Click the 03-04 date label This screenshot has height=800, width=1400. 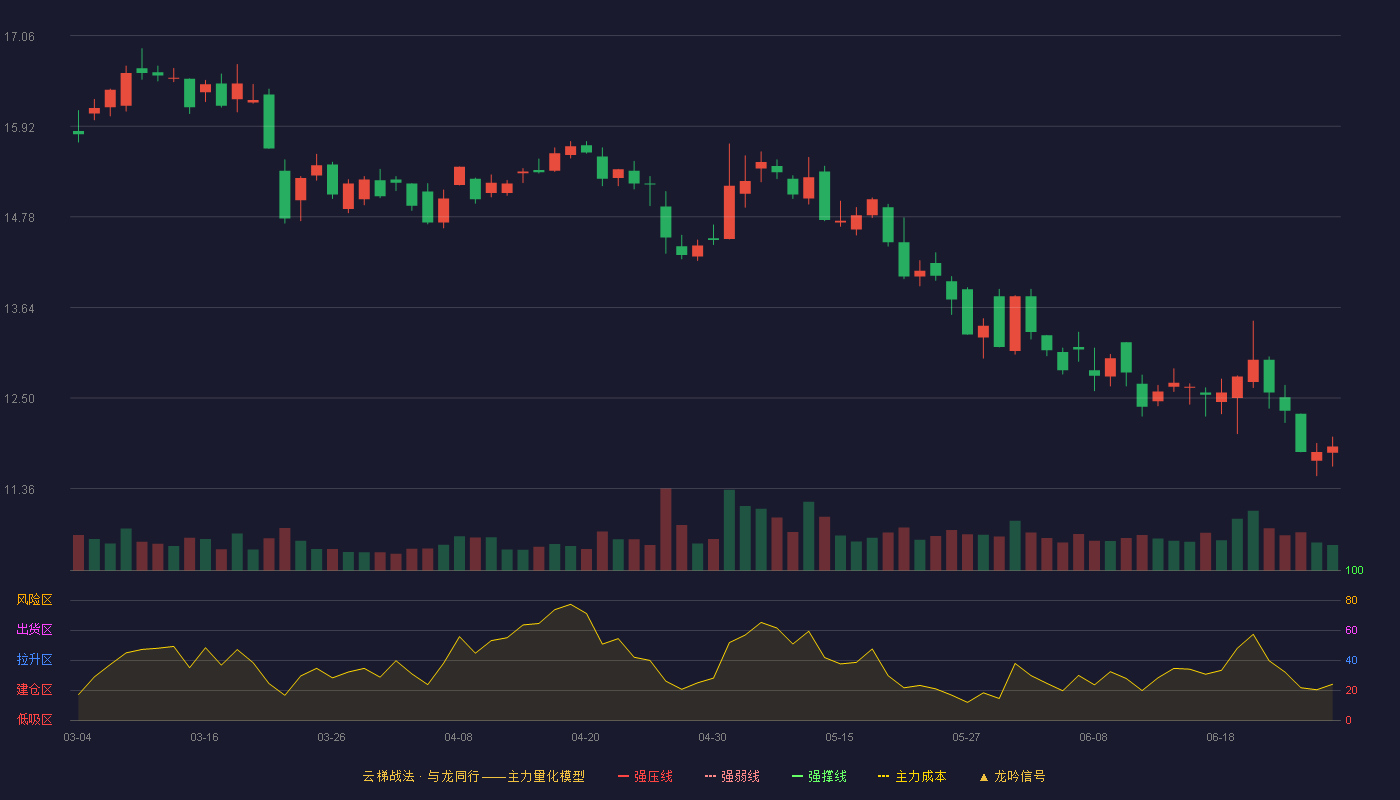(x=77, y=737)
